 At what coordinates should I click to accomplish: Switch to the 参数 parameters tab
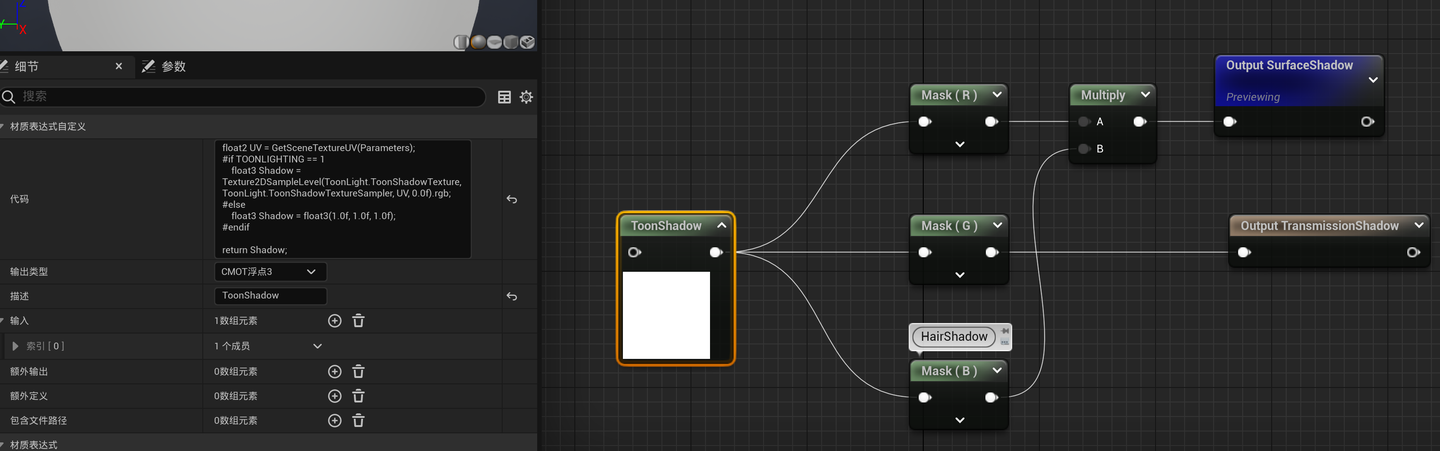tap(165, 66)
